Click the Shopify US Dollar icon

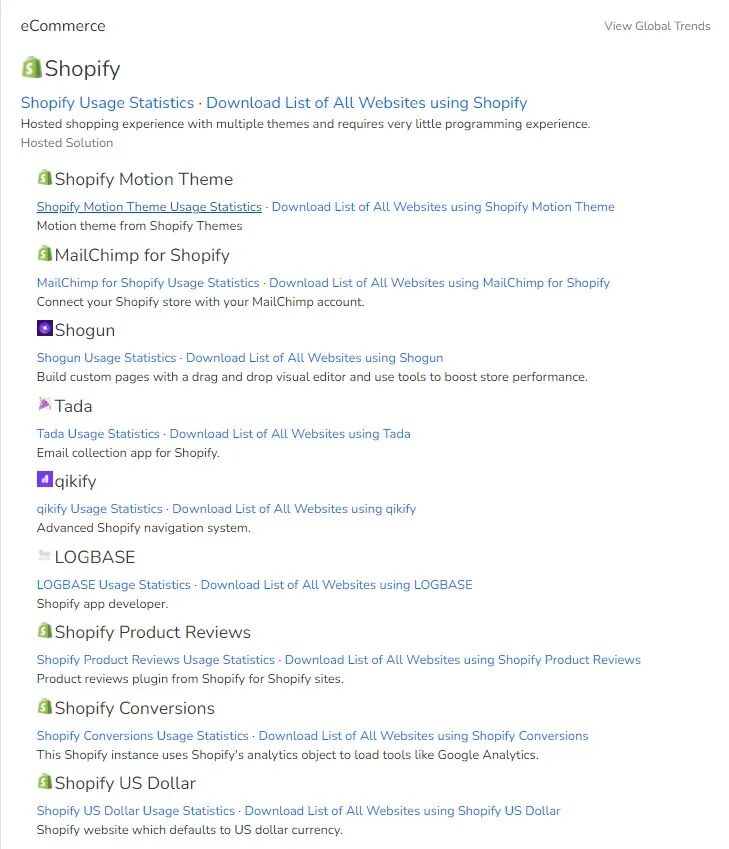pyautogui.click(x=44, y=781)
